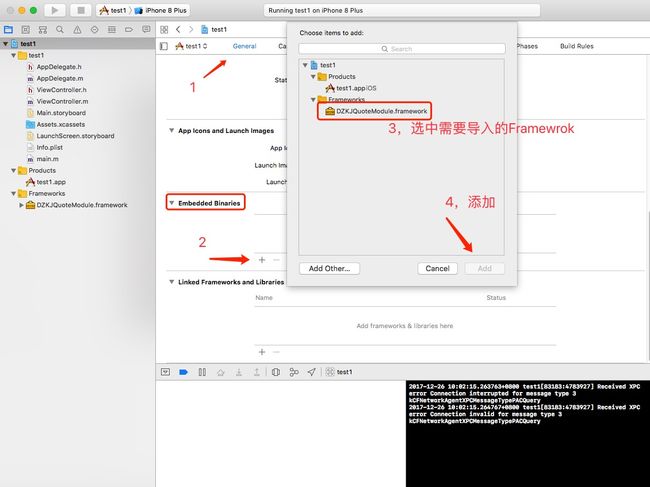This screenshot has width=650, height=487.
Task: Select iPhone 8 Plus run destination
Action: pyautogui.click(x=160, y=10)
